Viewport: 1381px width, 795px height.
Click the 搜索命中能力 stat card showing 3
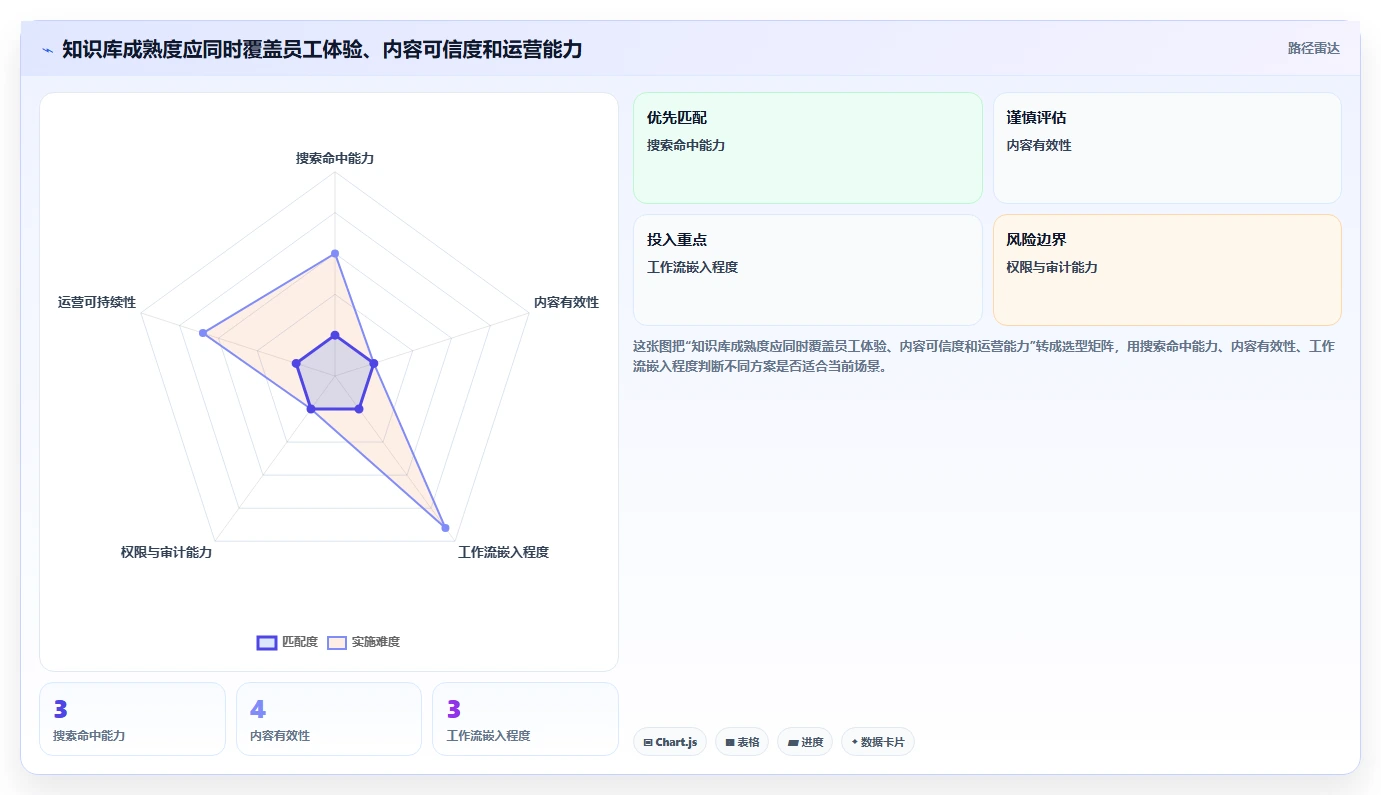point(132,719)
